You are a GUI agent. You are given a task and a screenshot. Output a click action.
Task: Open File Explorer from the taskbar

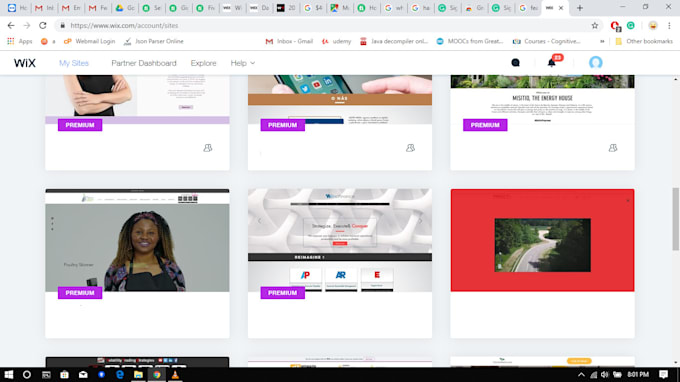[138, 375]
